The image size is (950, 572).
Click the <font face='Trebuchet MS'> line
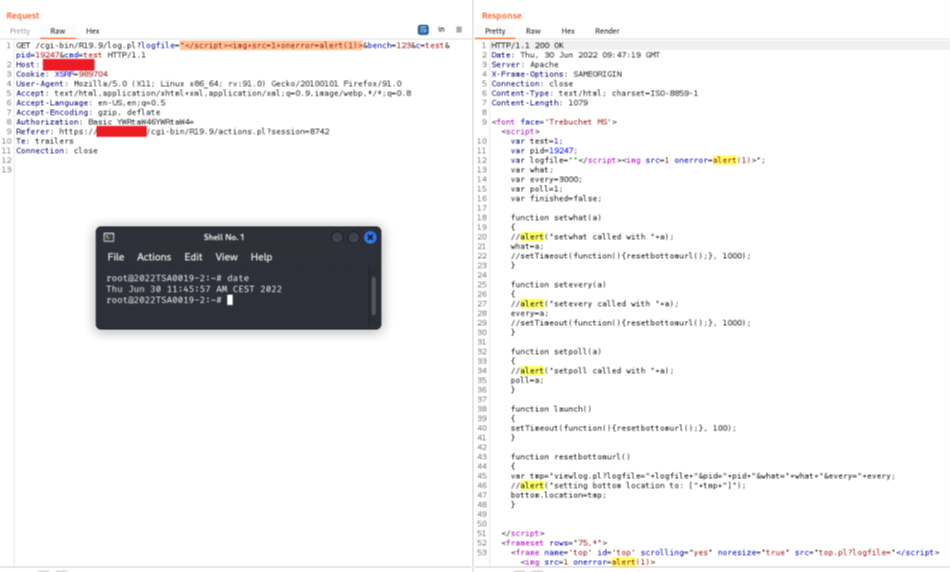pos(554,122)
